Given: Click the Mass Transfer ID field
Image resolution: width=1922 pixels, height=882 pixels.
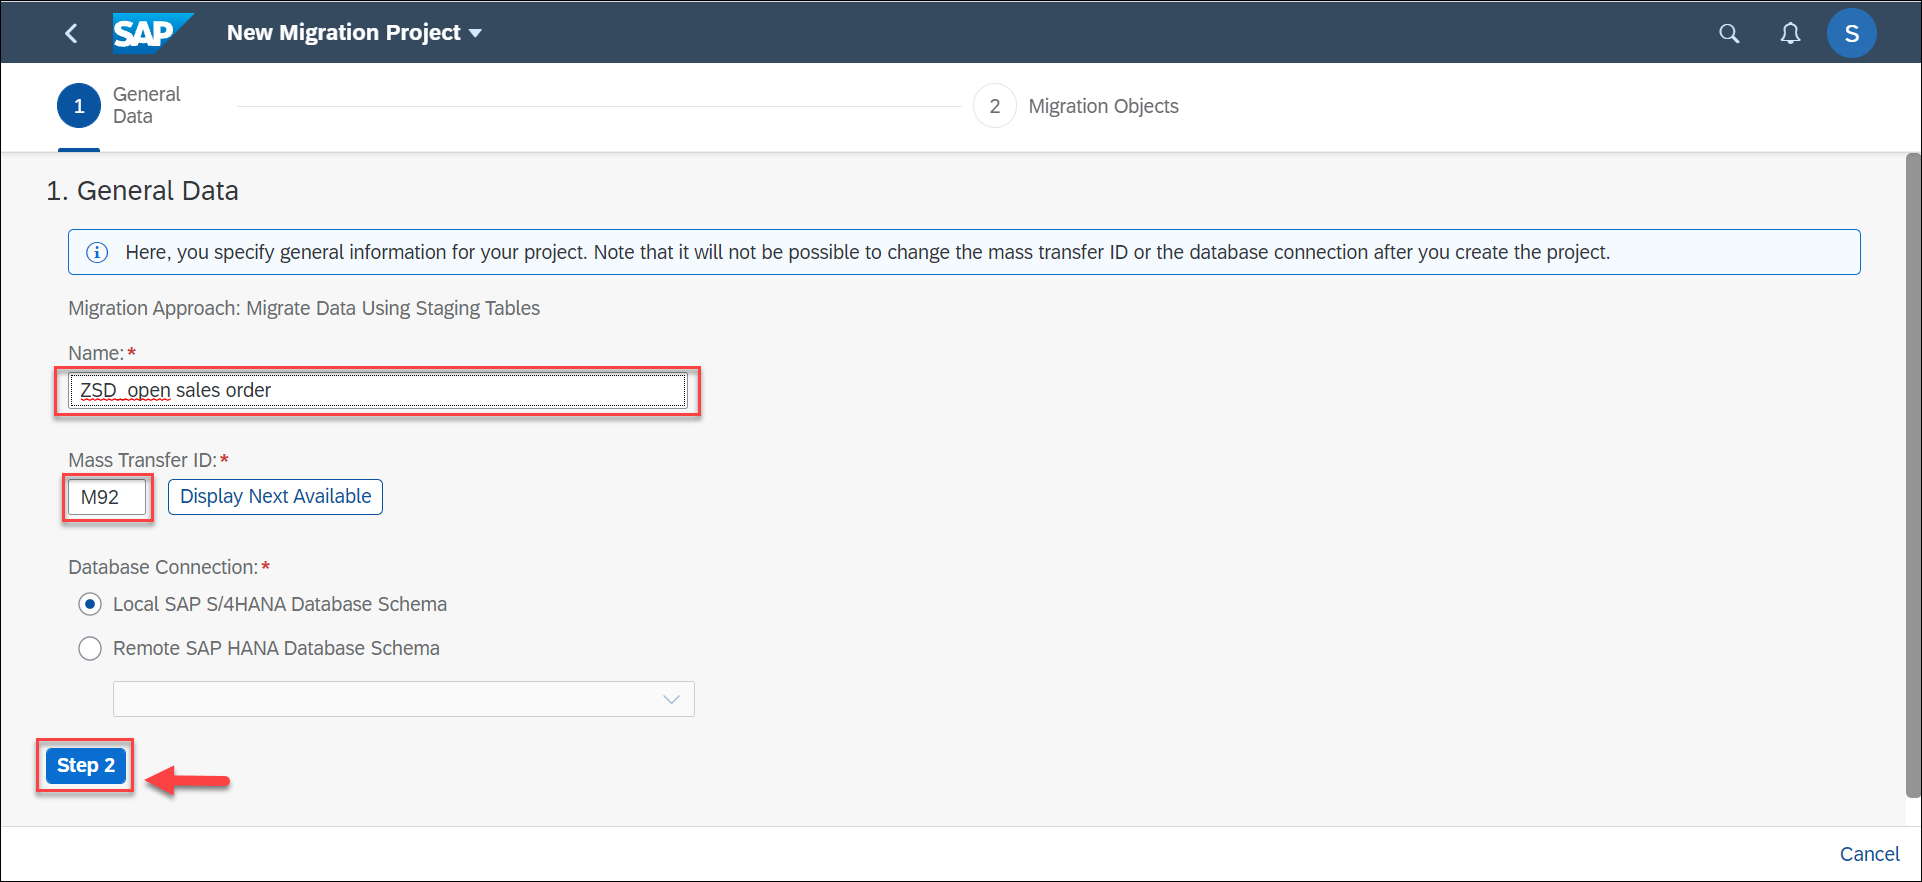Looking at the screenshot, I should click(x=107, y=497).
